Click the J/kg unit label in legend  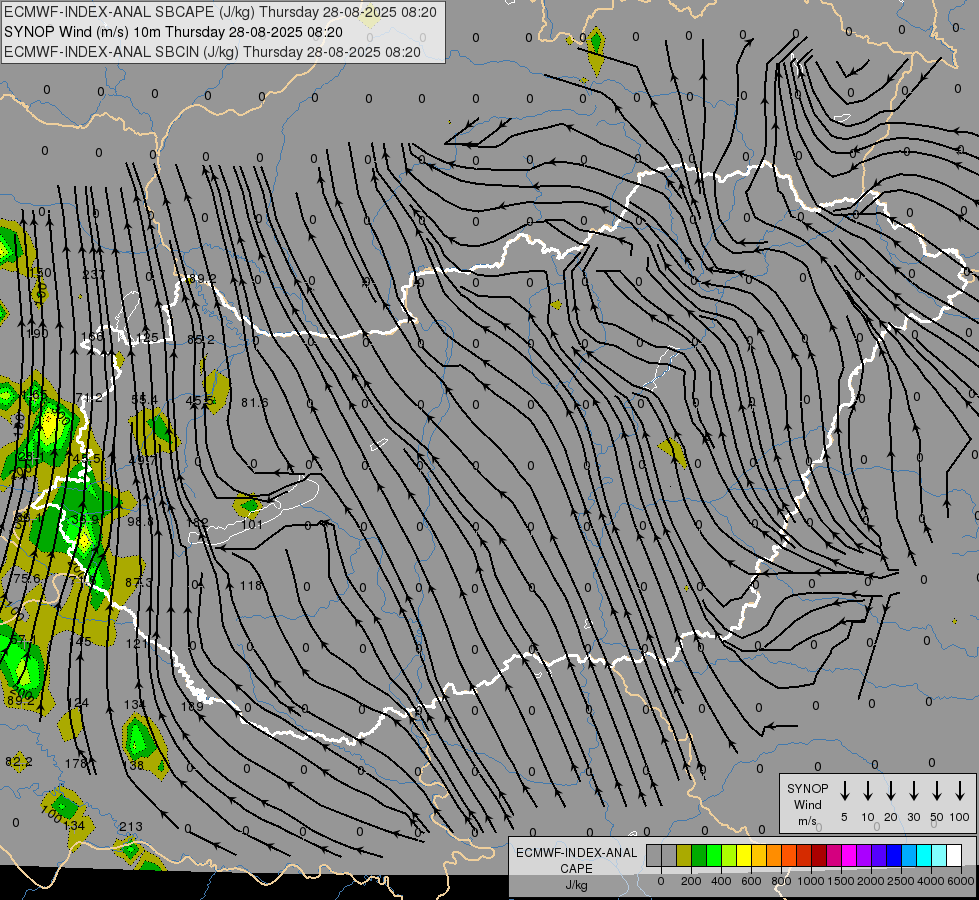click(x=576, y=885)
